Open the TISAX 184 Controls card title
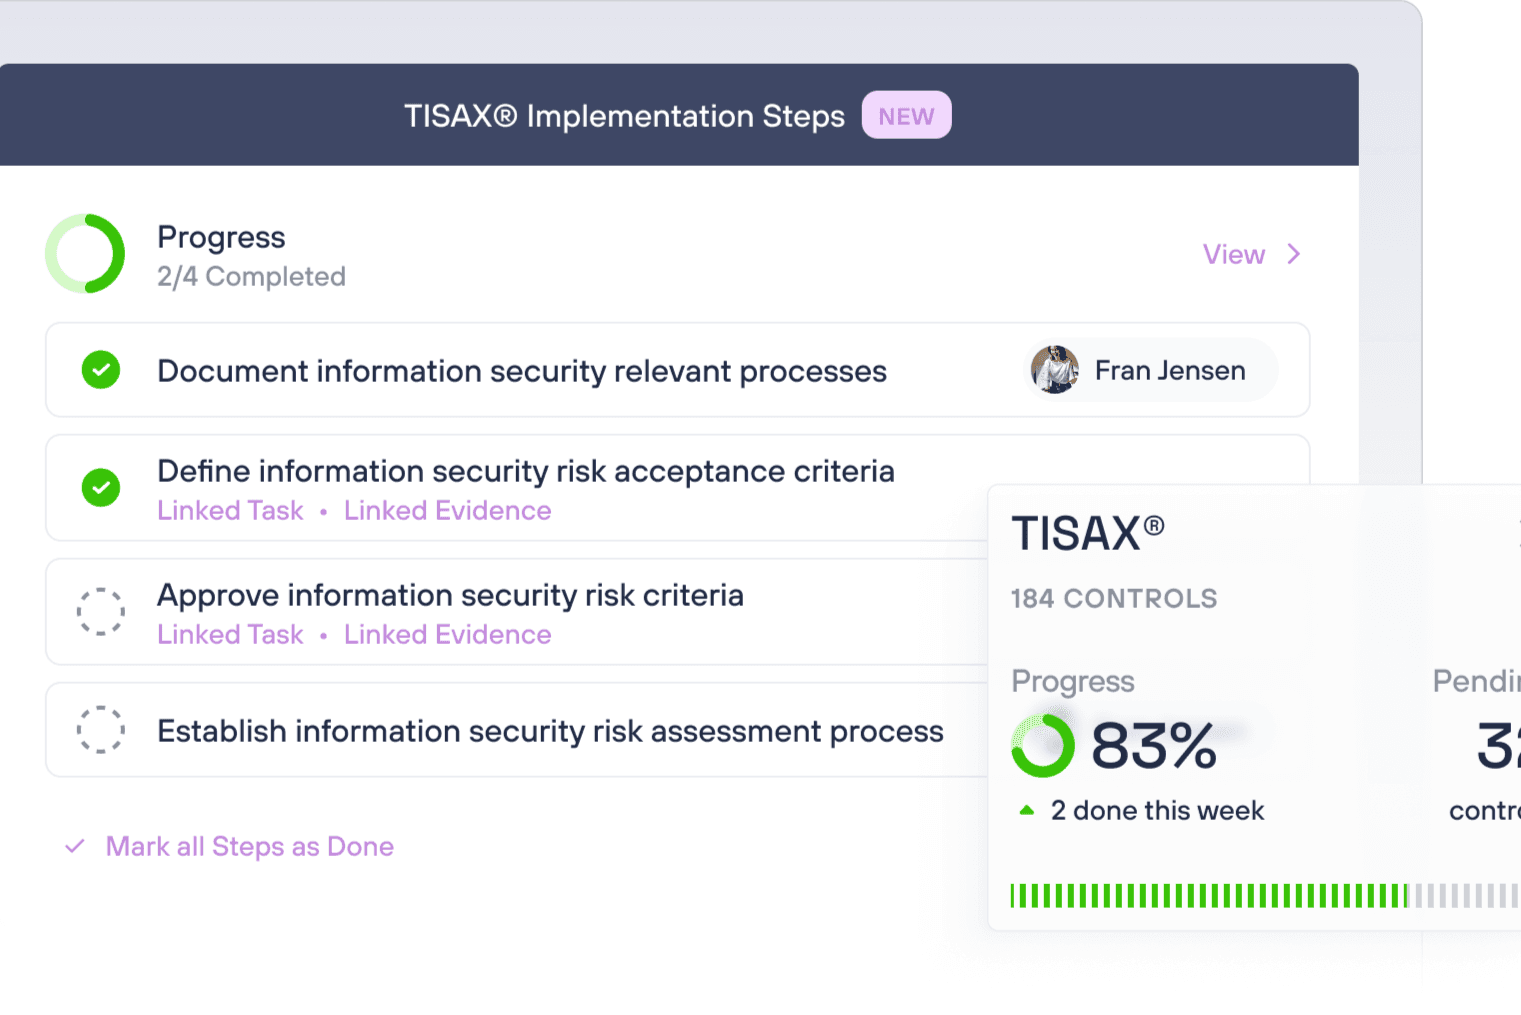 1088,533
